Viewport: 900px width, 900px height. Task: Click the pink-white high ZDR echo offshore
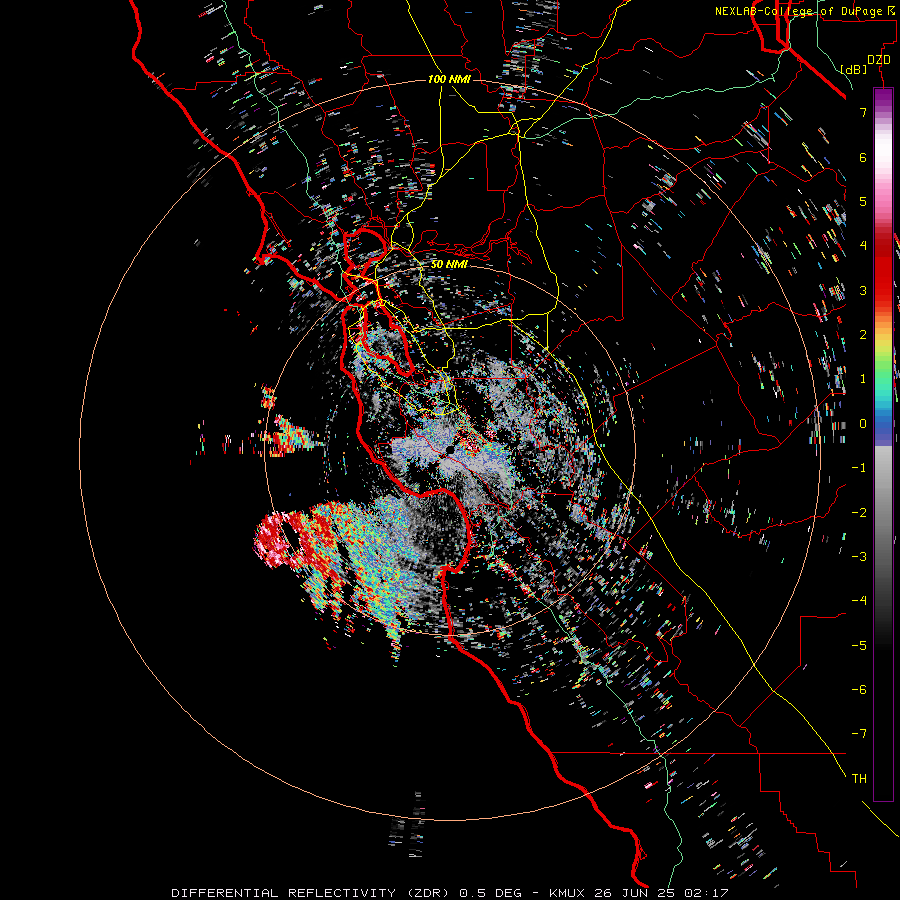(276, 540)
